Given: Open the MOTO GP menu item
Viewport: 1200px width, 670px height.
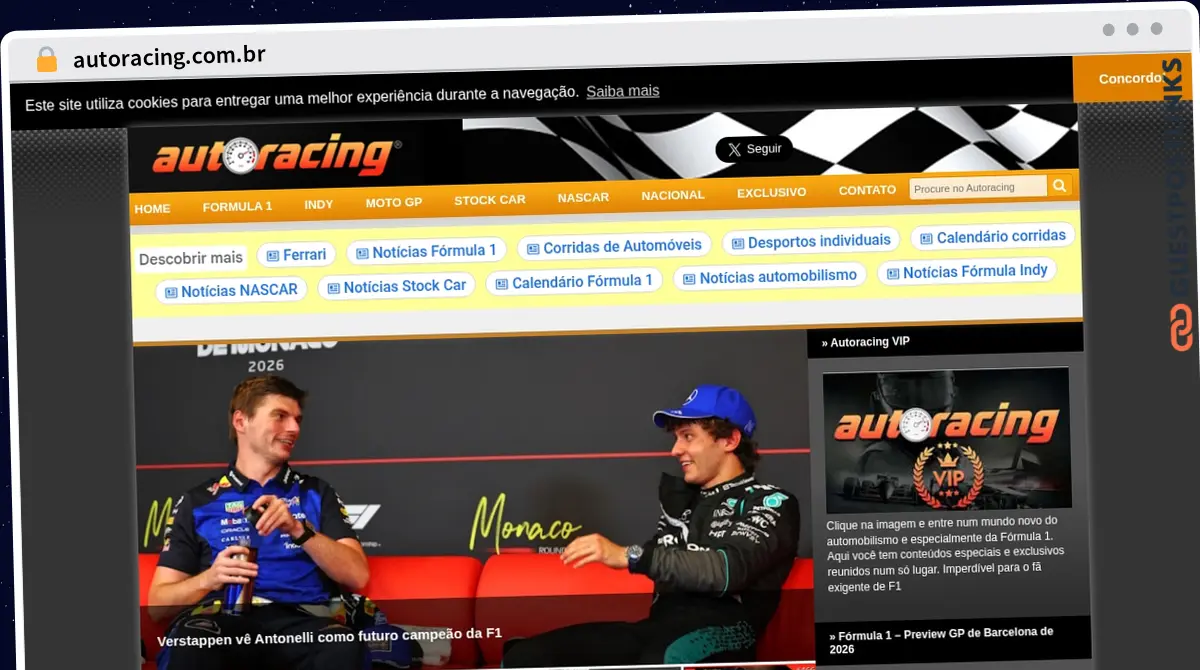Looking at the screenshot, I should tap(394, 202).
